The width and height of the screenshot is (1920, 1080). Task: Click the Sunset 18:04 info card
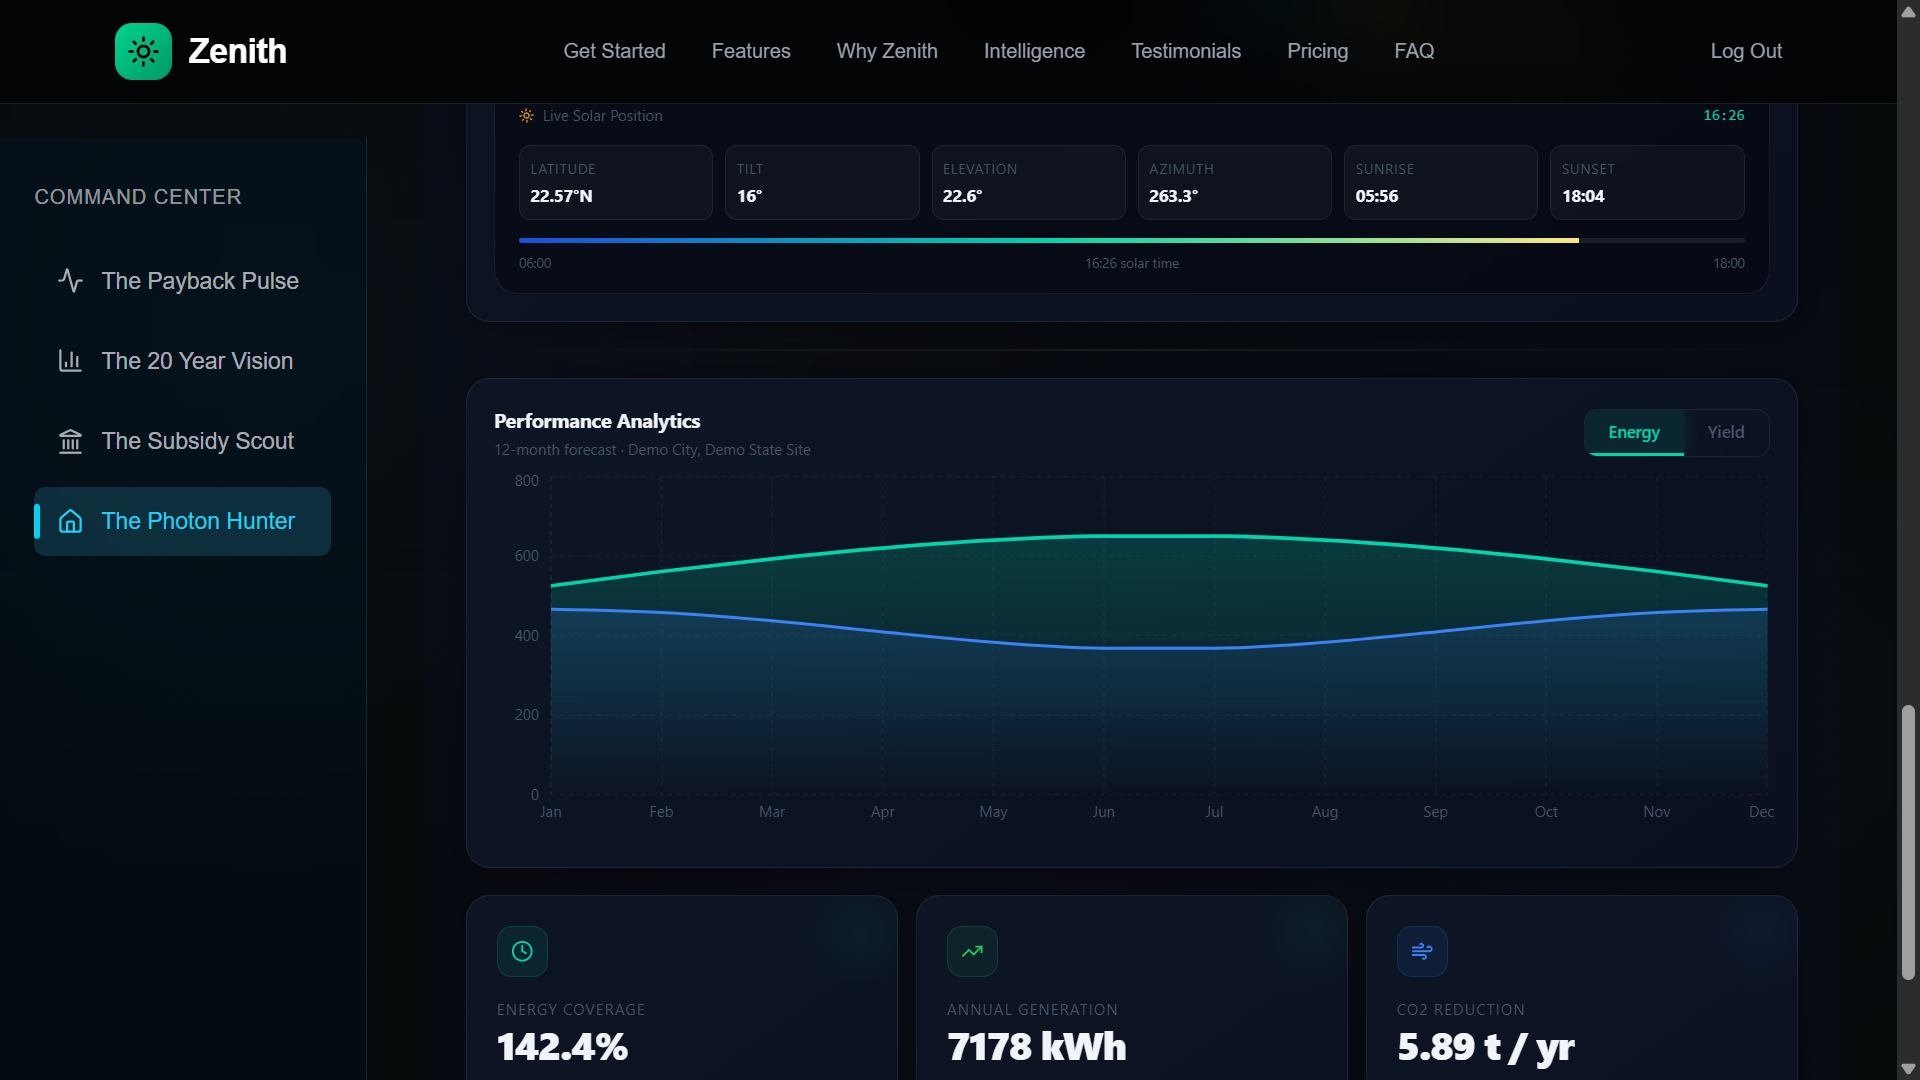click(x=1646, y=183)
